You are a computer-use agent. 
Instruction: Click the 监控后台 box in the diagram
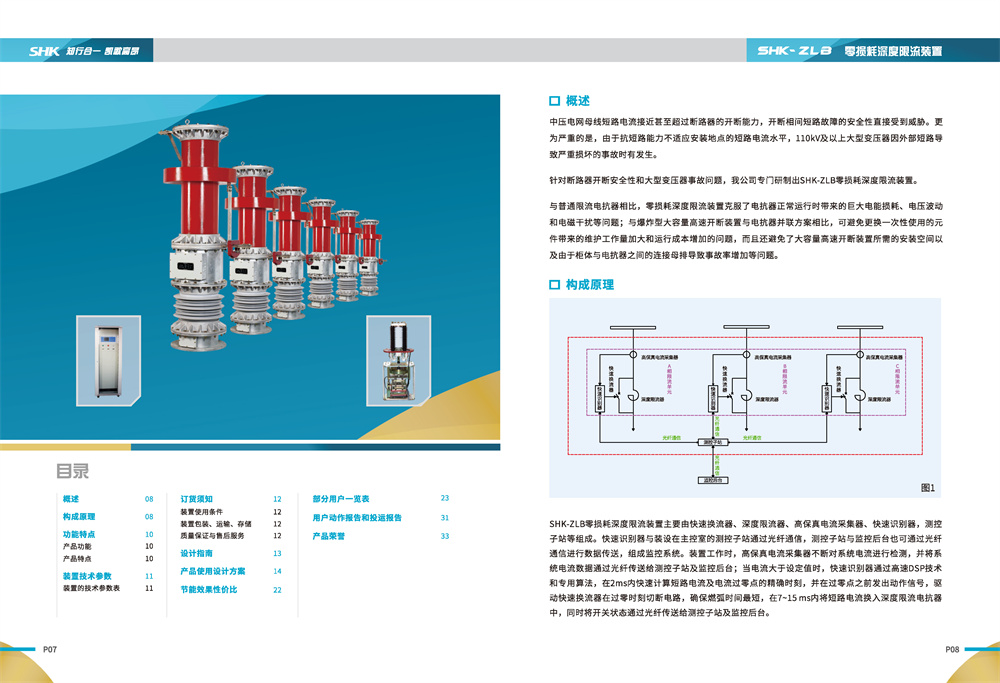point(713,480)
